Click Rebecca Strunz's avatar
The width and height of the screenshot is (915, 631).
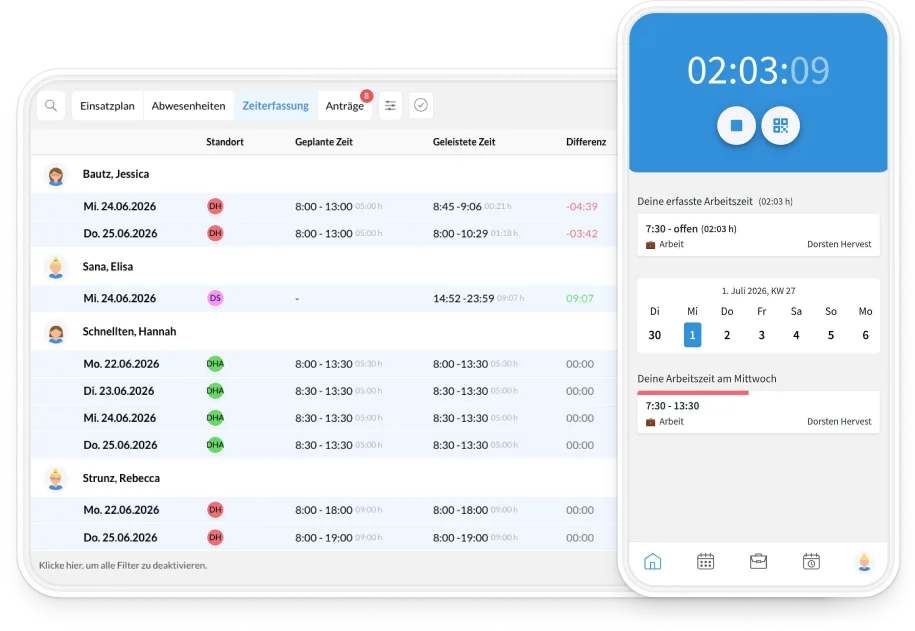click(x=56, y=479)
